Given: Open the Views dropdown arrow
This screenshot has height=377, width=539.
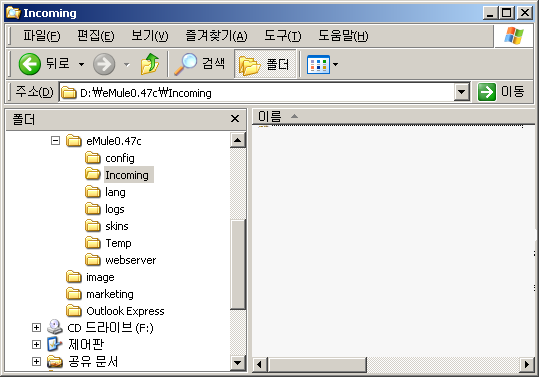Looking at the screenshot, I should [336, 64].
